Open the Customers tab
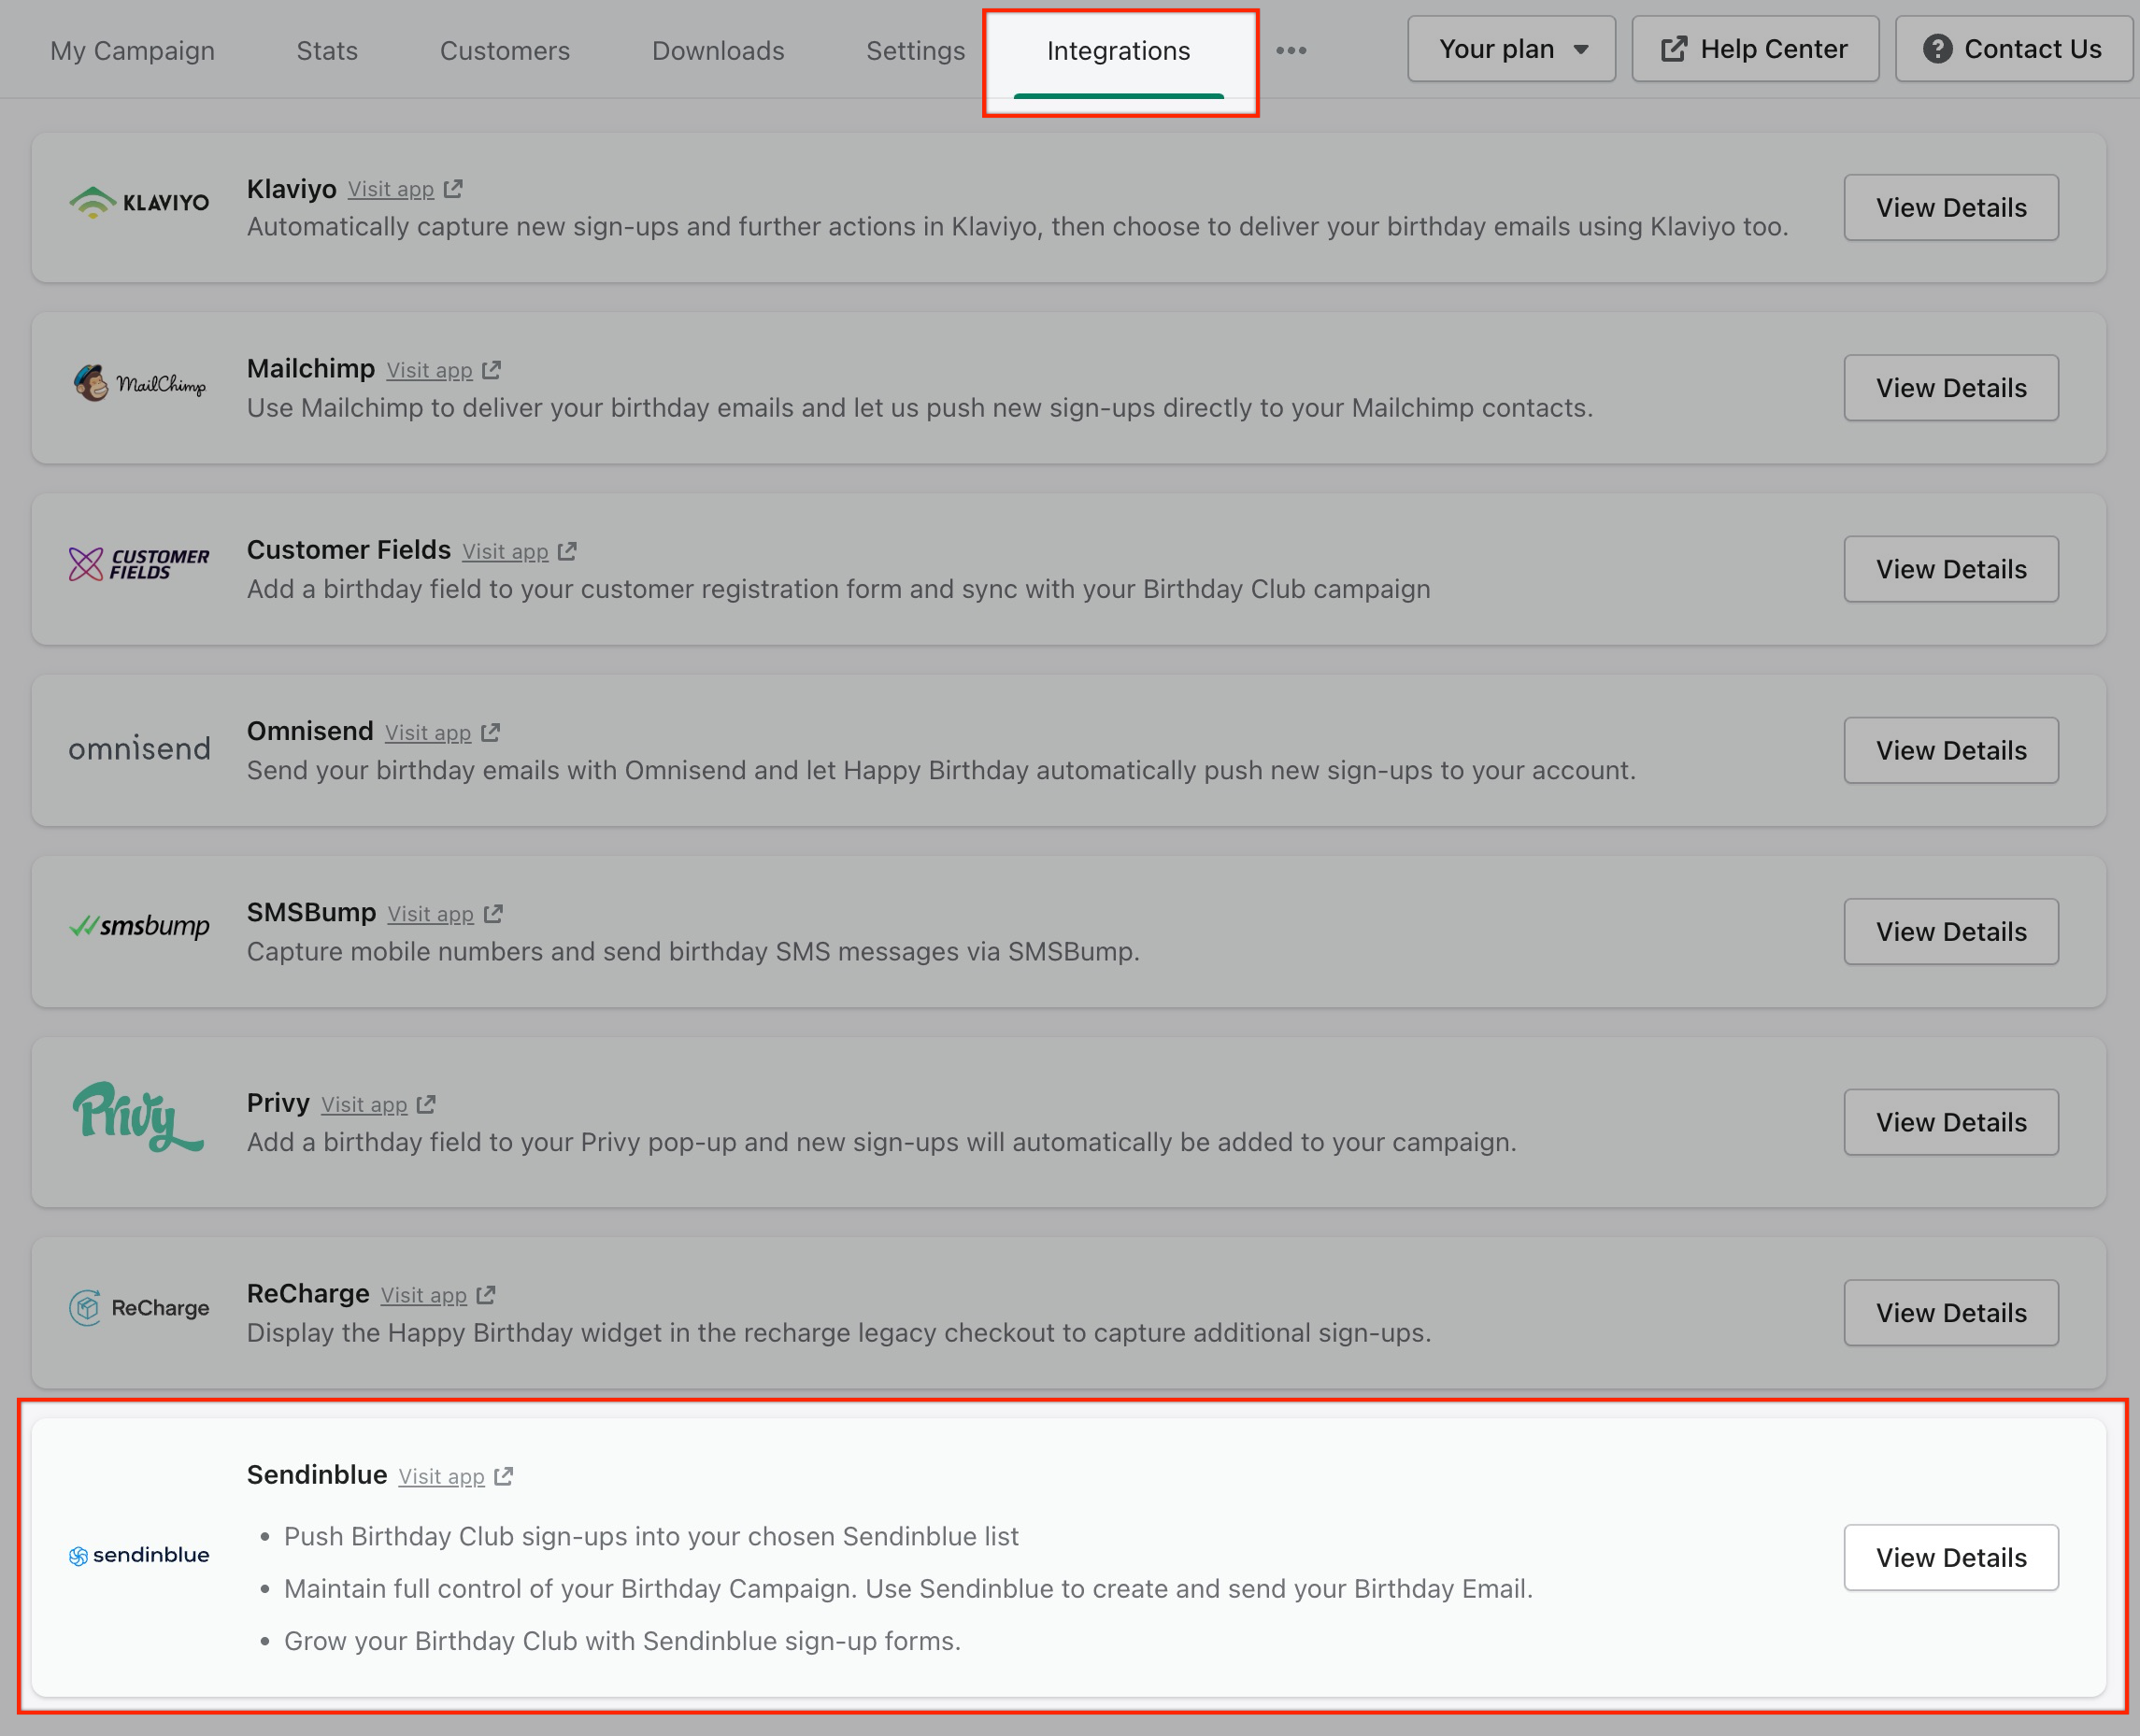 tap(505, 51)
